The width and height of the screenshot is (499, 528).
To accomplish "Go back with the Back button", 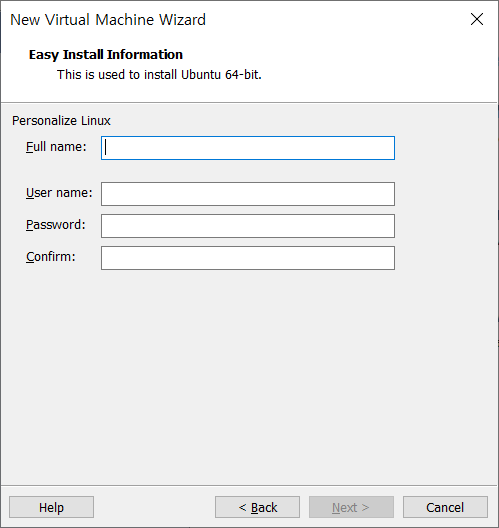I will click(x=258, y=507).
